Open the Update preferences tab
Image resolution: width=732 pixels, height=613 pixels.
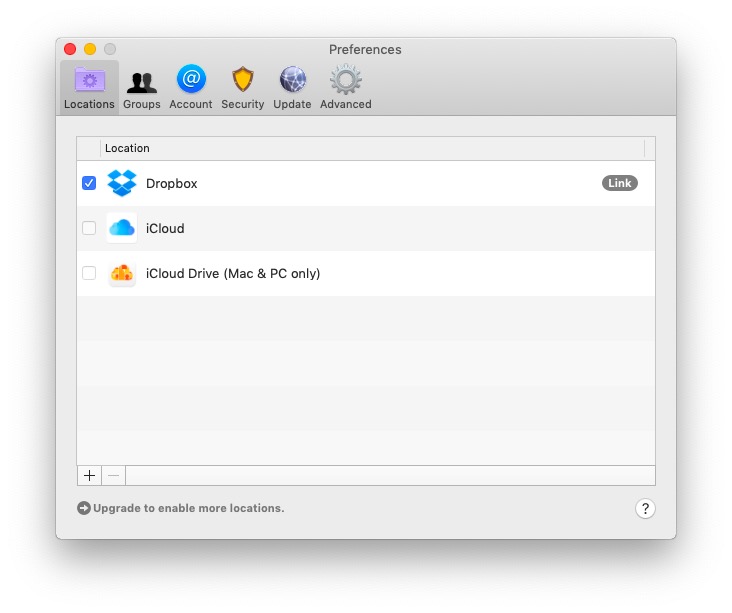292,88
